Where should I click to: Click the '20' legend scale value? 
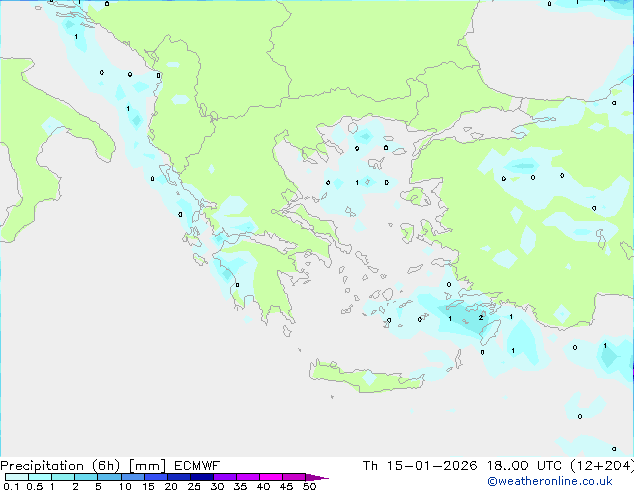click(171, 486)
